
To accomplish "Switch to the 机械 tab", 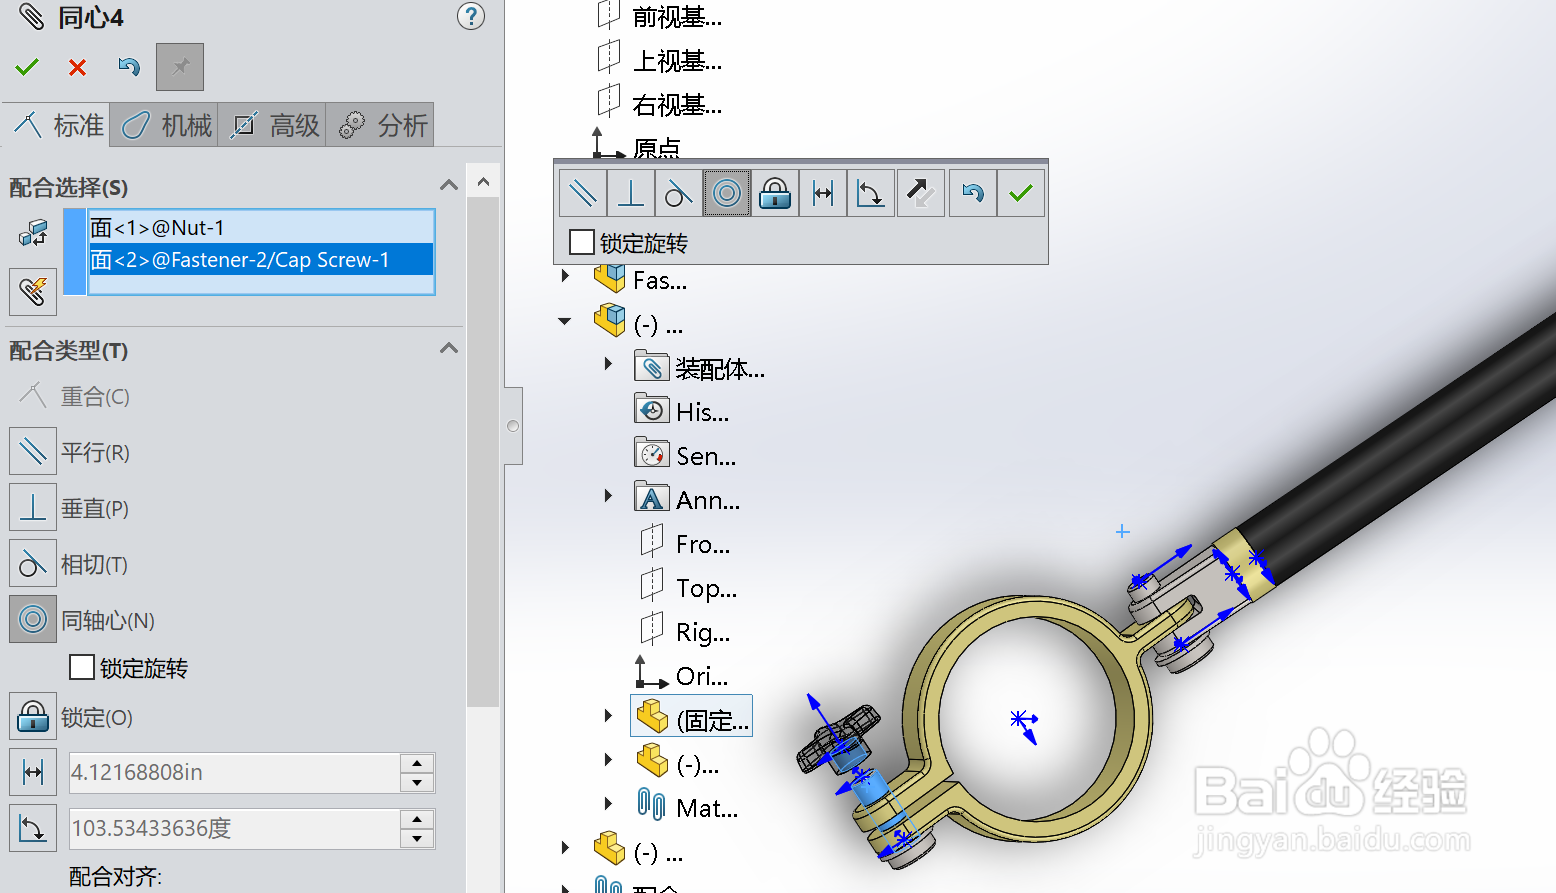I will pyautogui.click(x=164, y=125).
